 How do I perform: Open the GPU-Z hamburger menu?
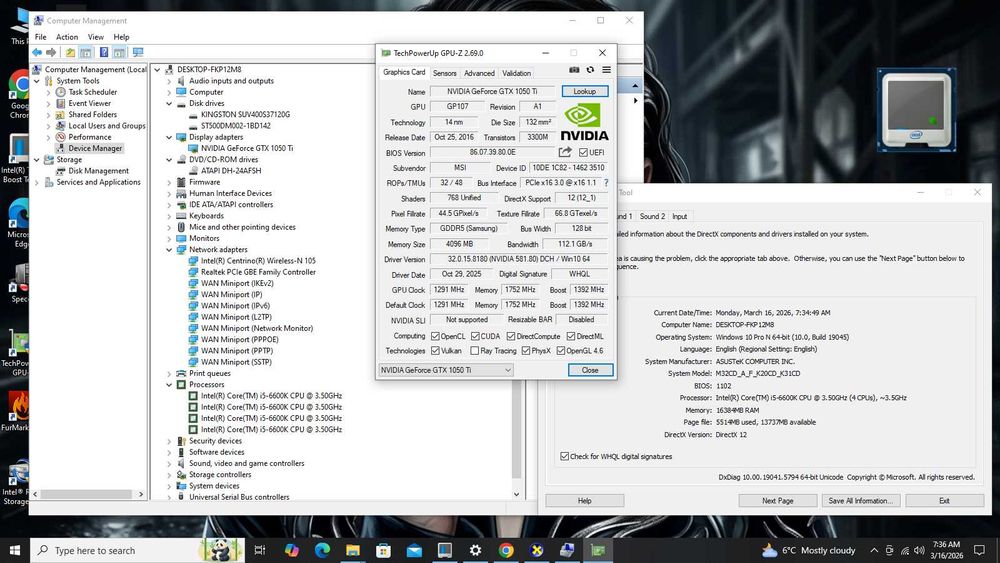607,70
